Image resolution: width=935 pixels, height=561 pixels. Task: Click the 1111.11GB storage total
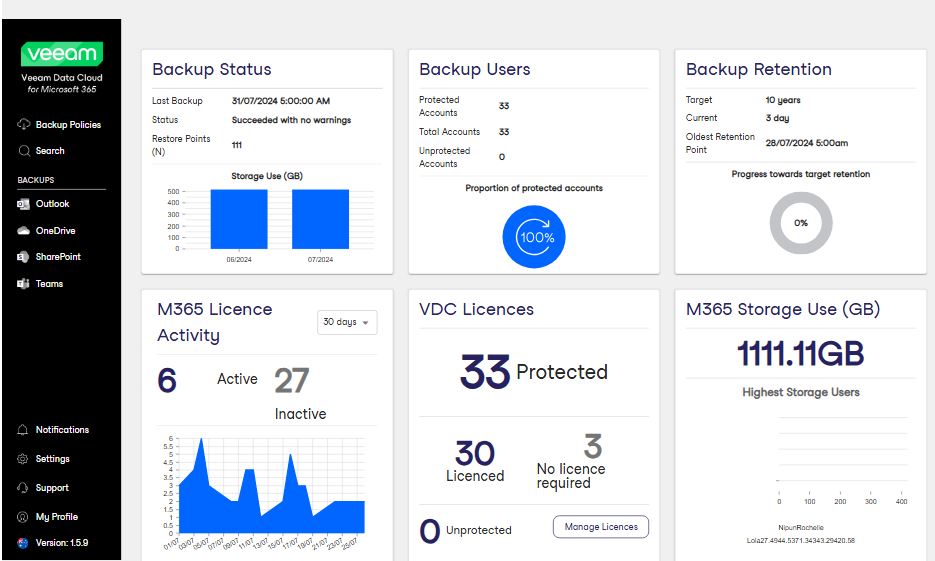801,353
